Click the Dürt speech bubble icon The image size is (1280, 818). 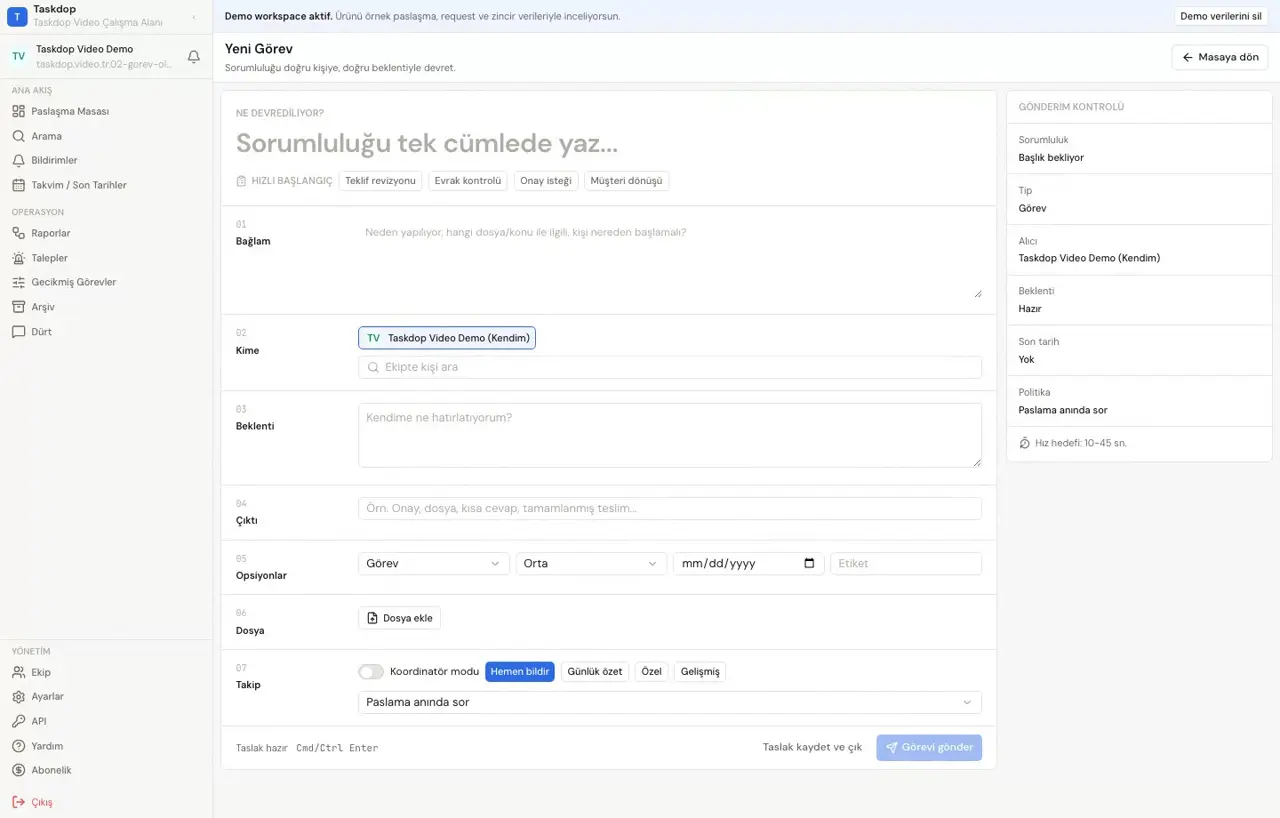click(19, 331)
